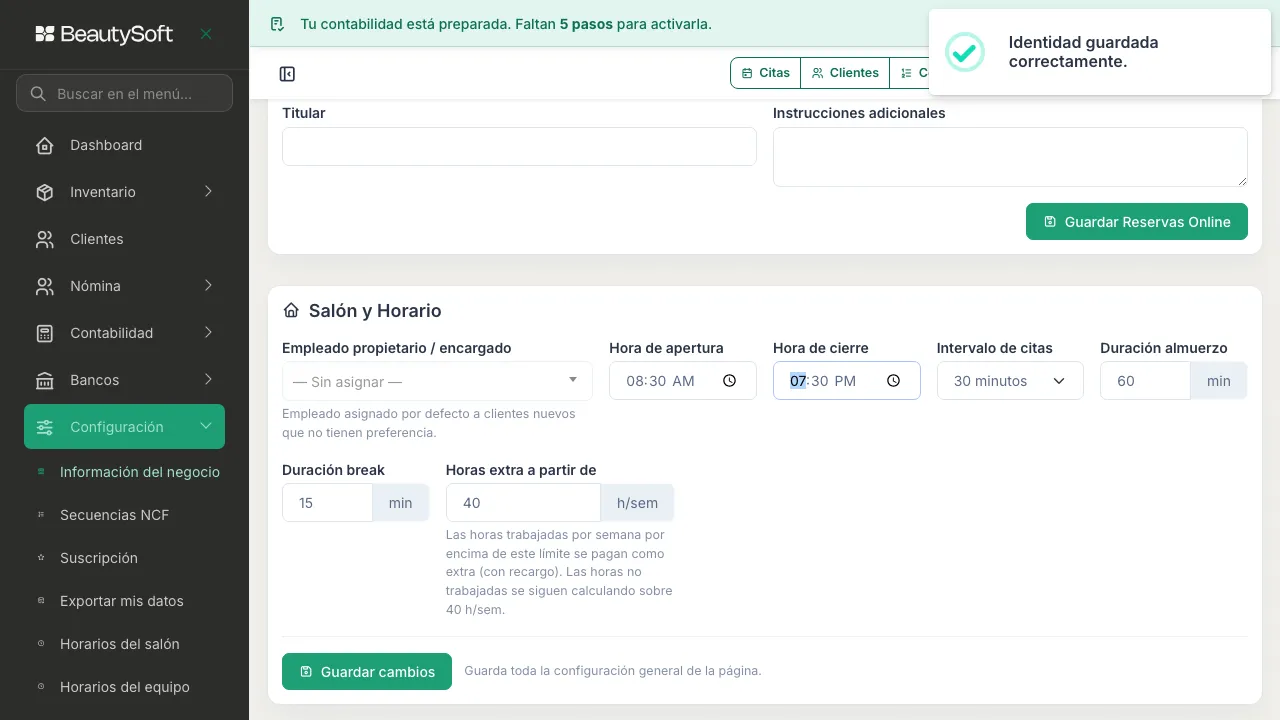1280x720 pixels.
Task: Click the success checkmark icon in notification
Action: (965, 52)
